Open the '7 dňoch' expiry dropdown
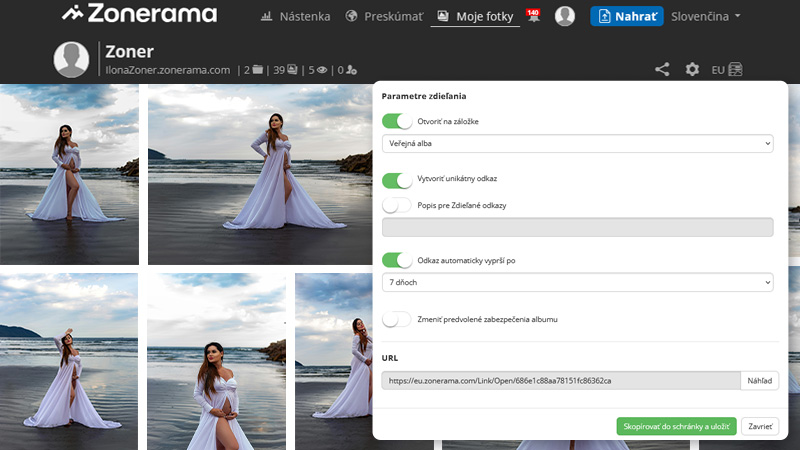The height and width of the screenshot is (450, 800). [577, 283]
